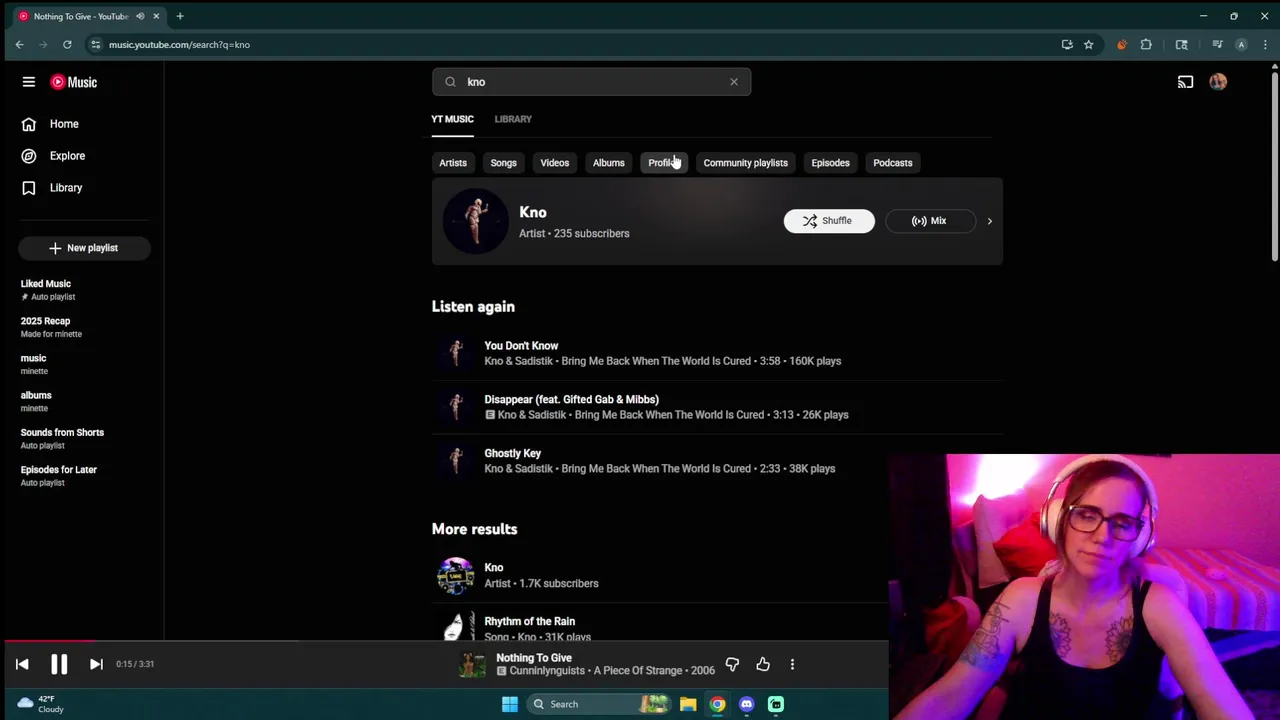Screen dimensions: 1280x720
Task: Open Windows Start menu
Action: [510, 704]
